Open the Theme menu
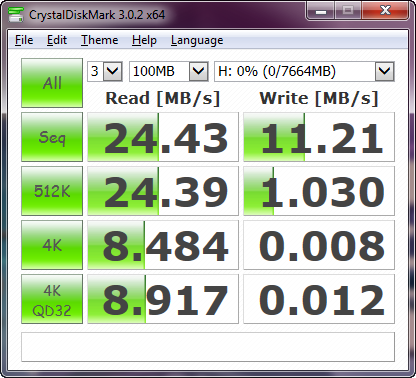416x378 pixels. point(99,40)
